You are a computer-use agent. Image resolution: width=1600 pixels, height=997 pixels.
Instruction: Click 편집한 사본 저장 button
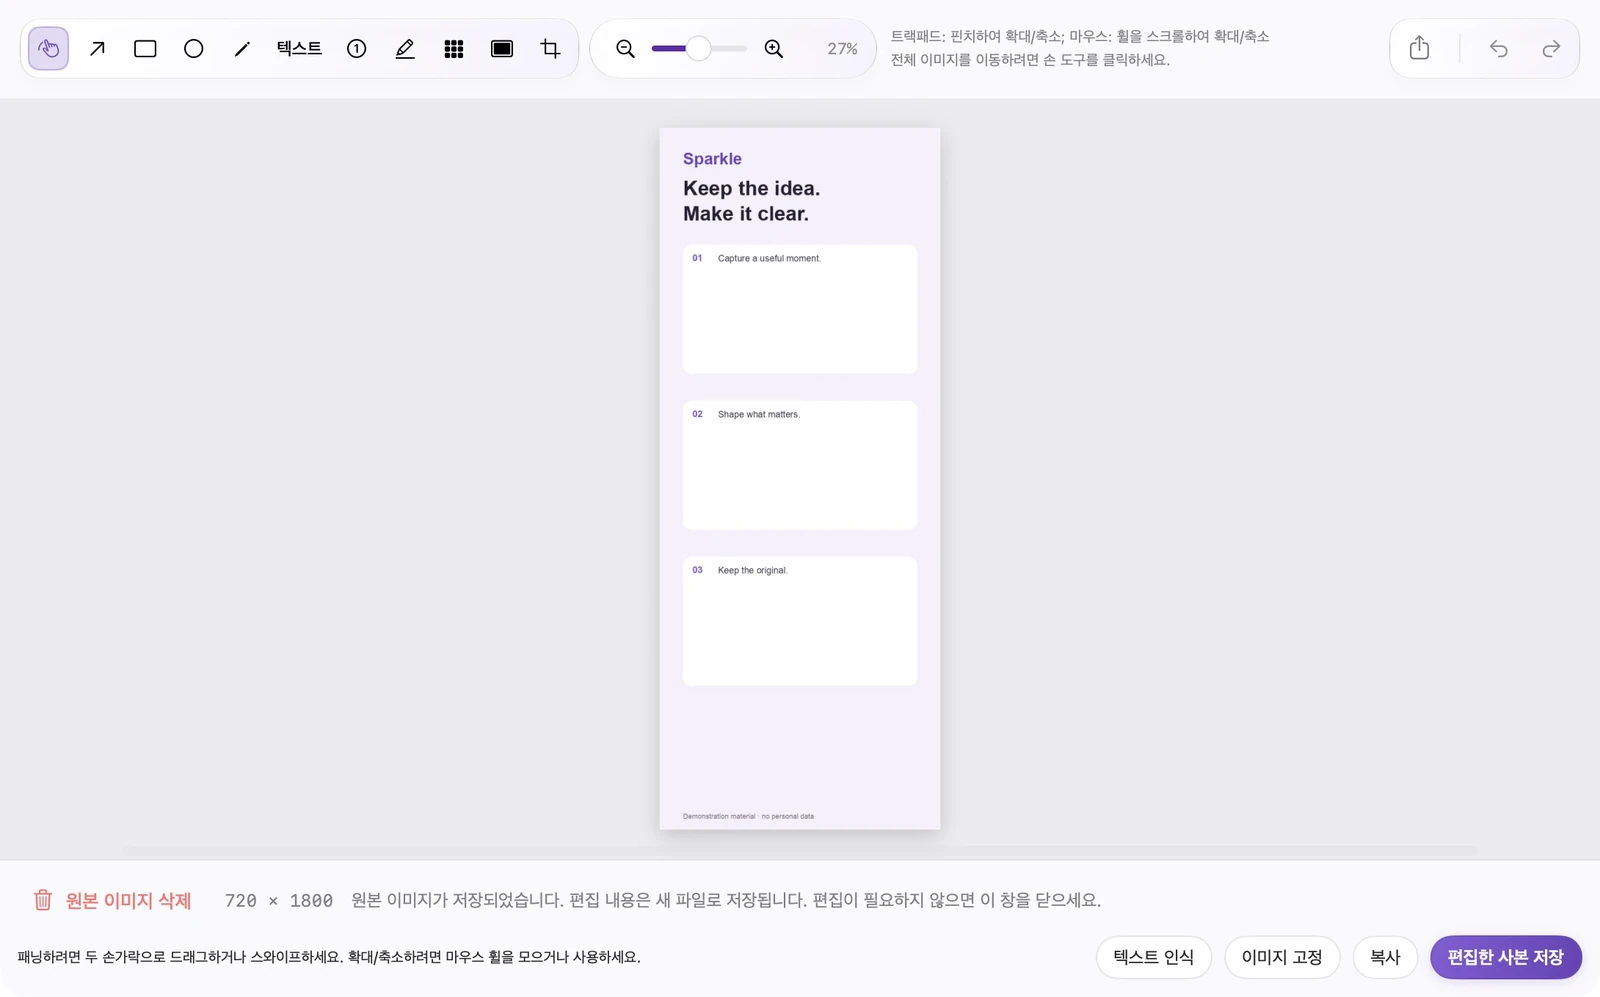[x=1506, y=957]
